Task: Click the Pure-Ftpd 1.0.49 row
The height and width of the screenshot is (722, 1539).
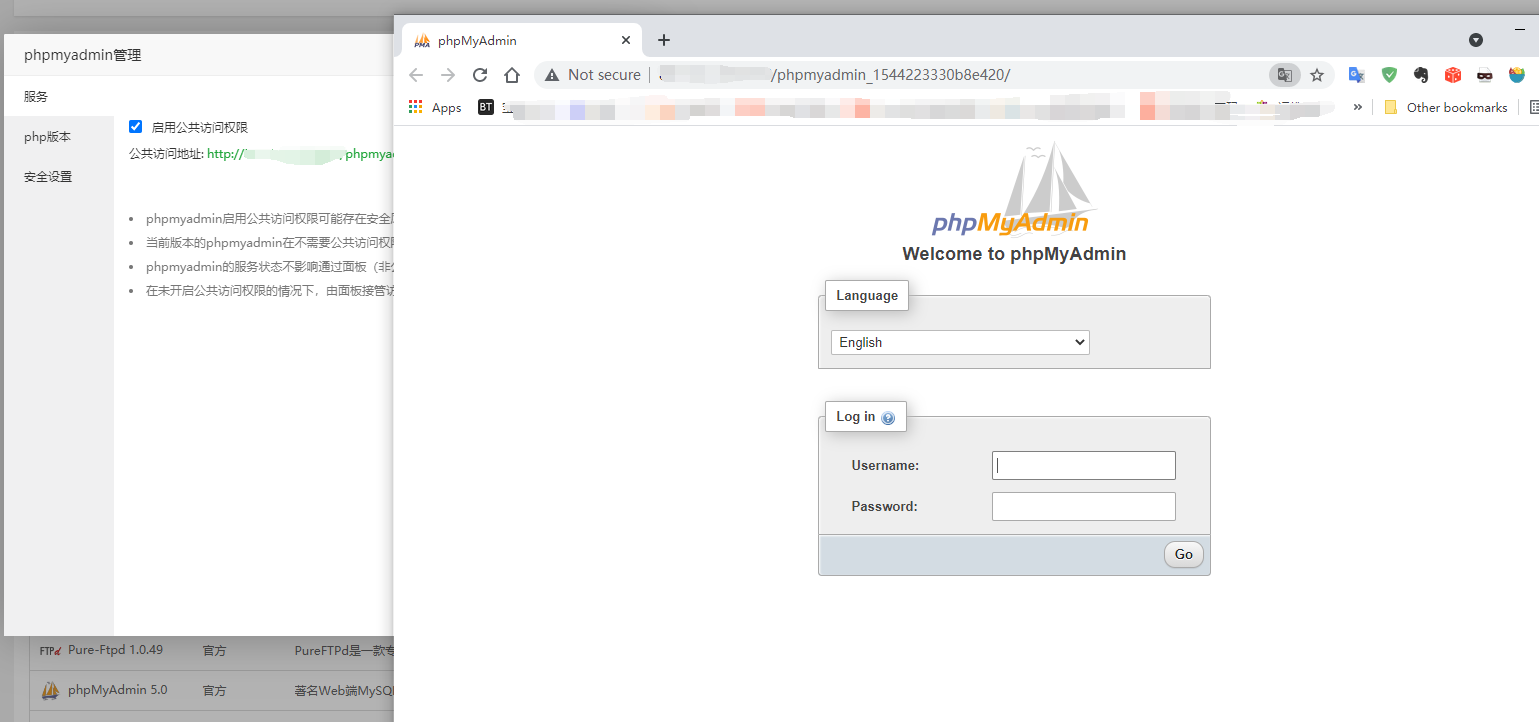Action: coord(212,650)
